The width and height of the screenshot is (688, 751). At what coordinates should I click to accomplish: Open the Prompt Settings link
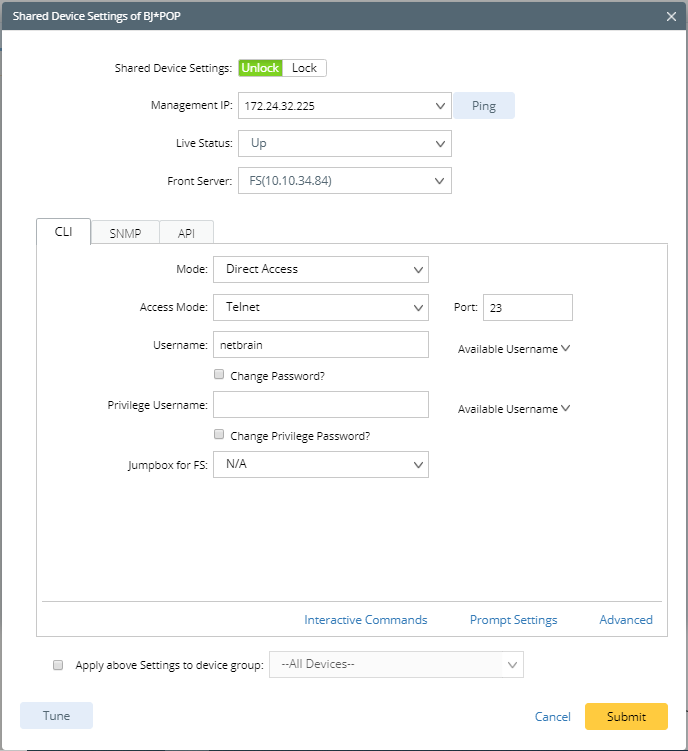513,620
